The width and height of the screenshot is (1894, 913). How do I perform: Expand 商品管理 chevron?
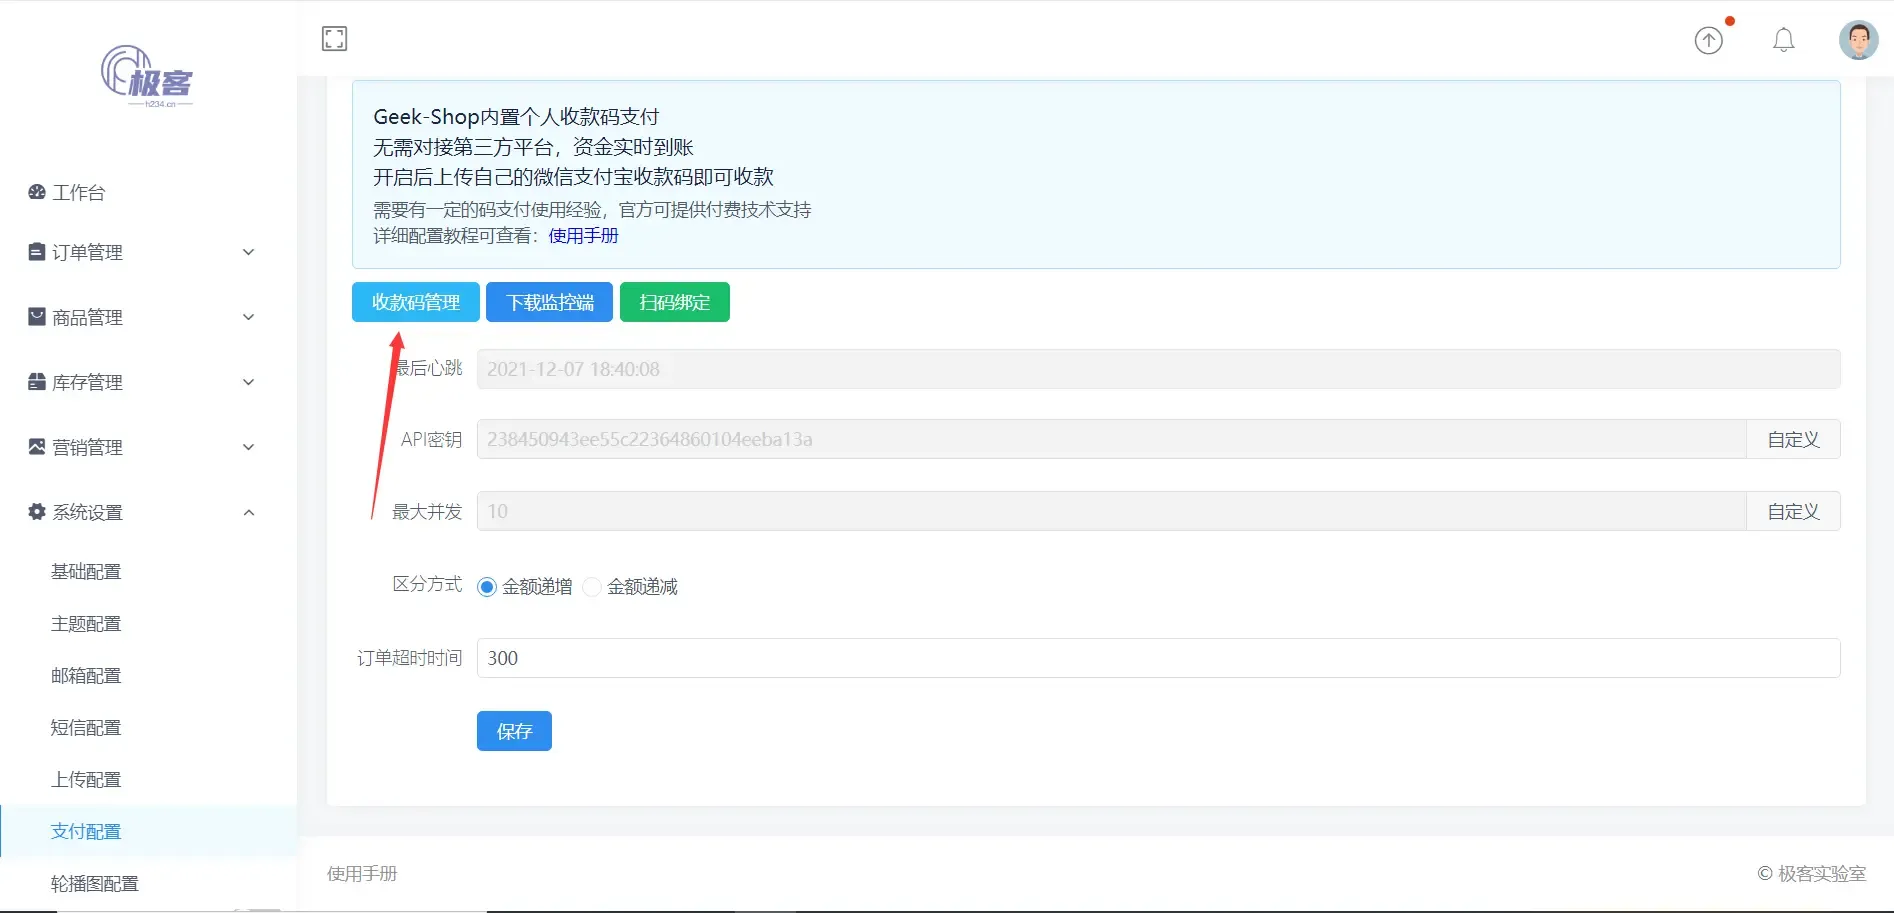coord(249,317)
